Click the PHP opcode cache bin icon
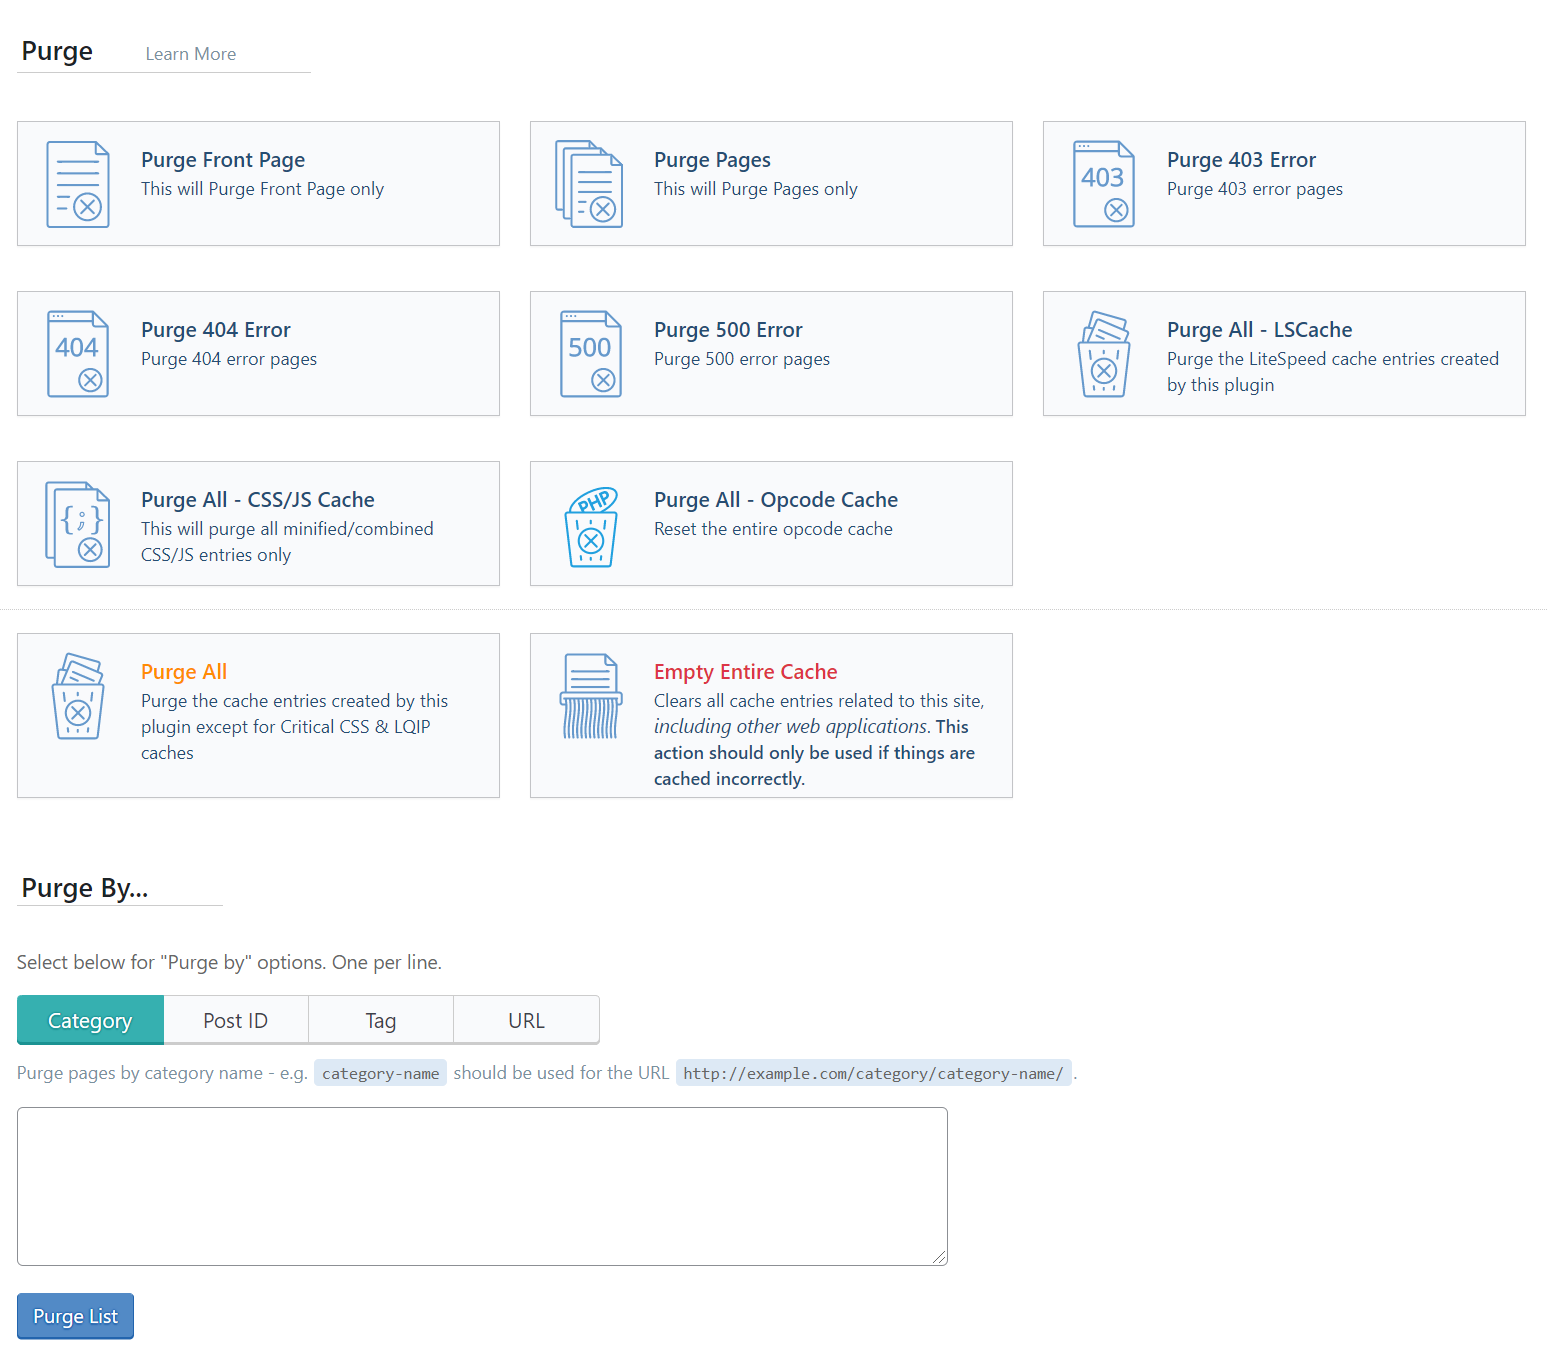The height and width of the screenshot is (1359, 1563). (x=590, y=527)
